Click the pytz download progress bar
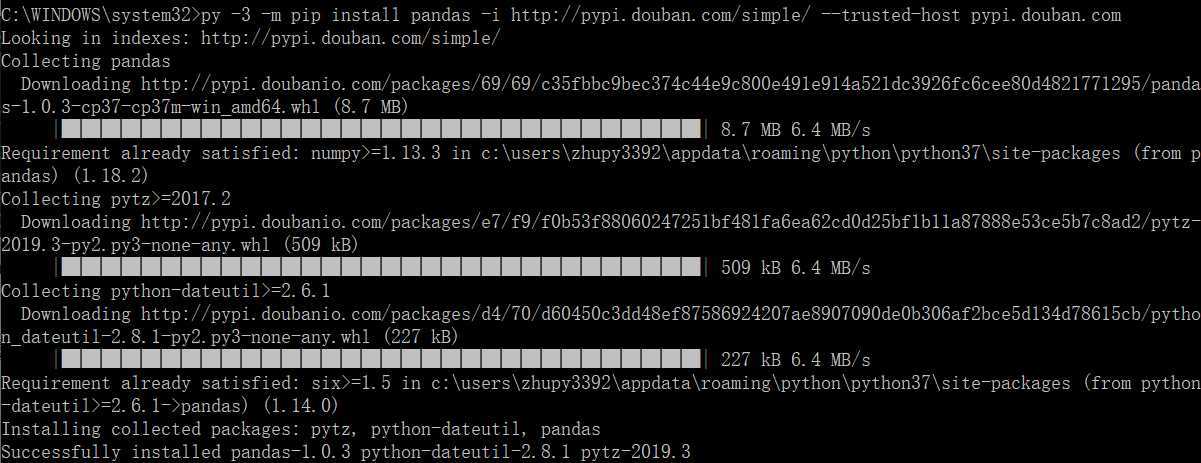The image size is (1201, 463). point(382,268)
